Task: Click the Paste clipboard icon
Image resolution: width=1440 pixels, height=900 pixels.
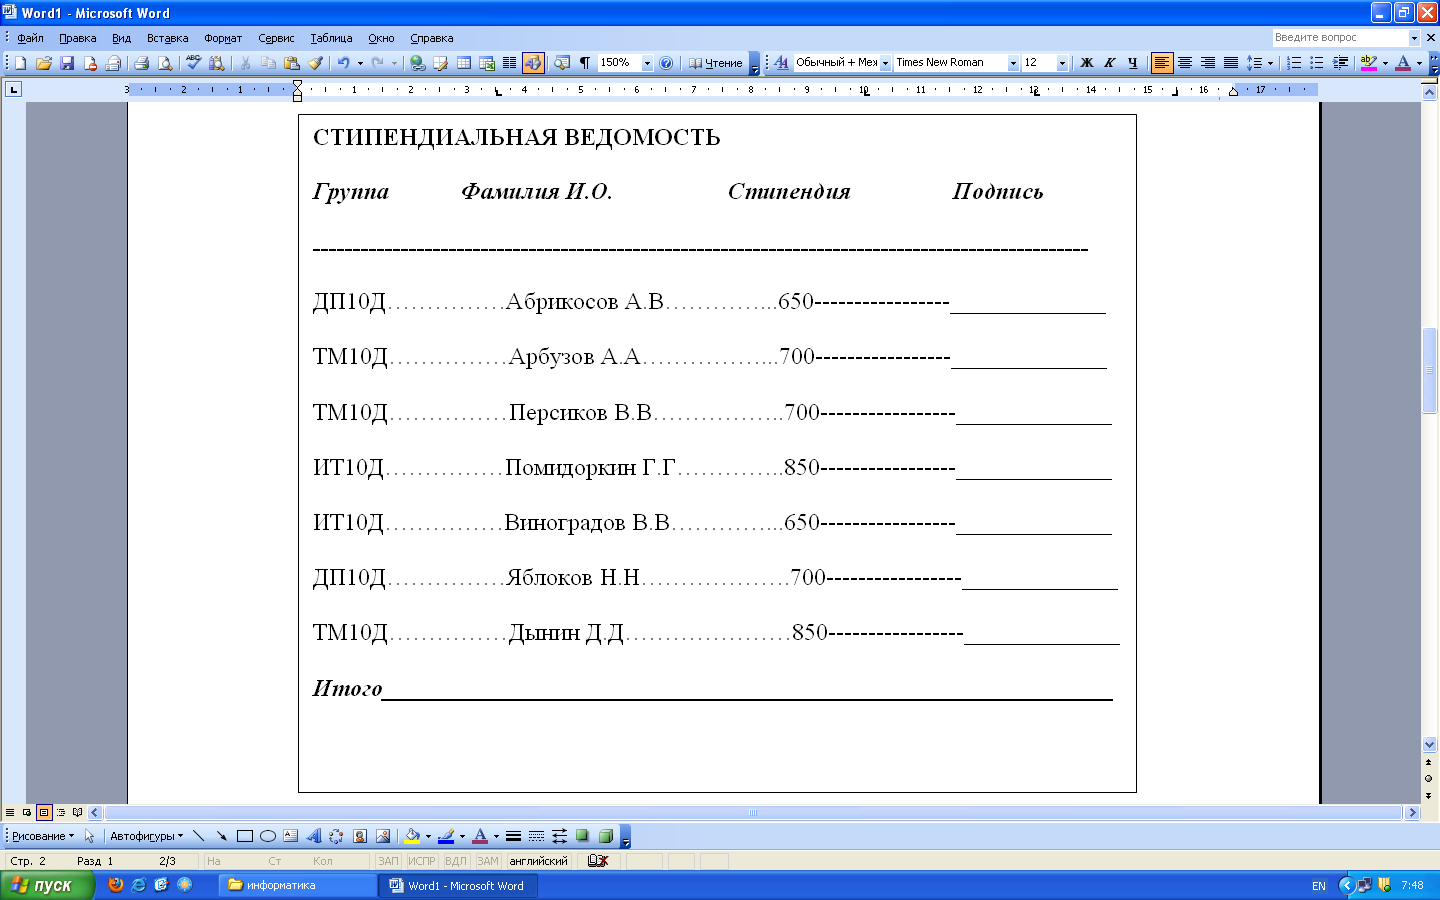Action: 292,63
